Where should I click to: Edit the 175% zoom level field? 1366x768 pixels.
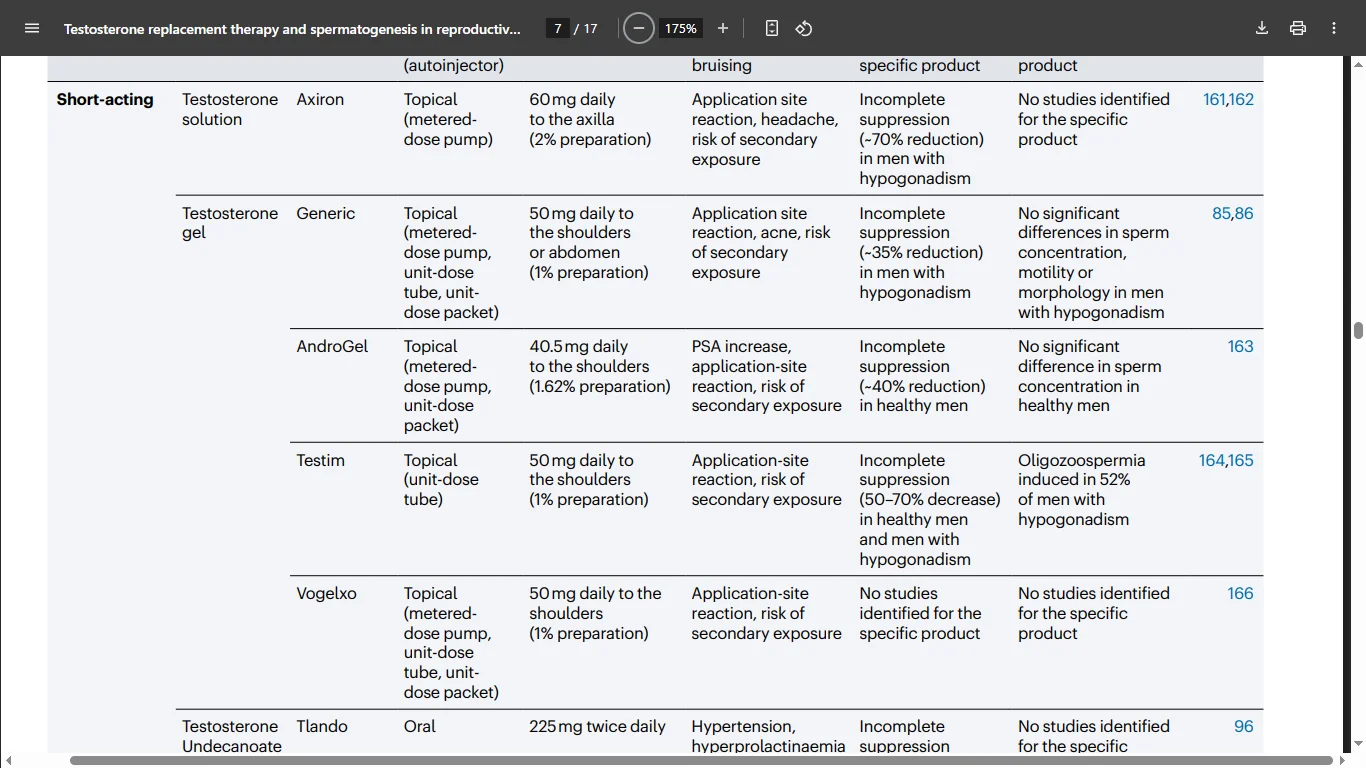coord(681,28)
